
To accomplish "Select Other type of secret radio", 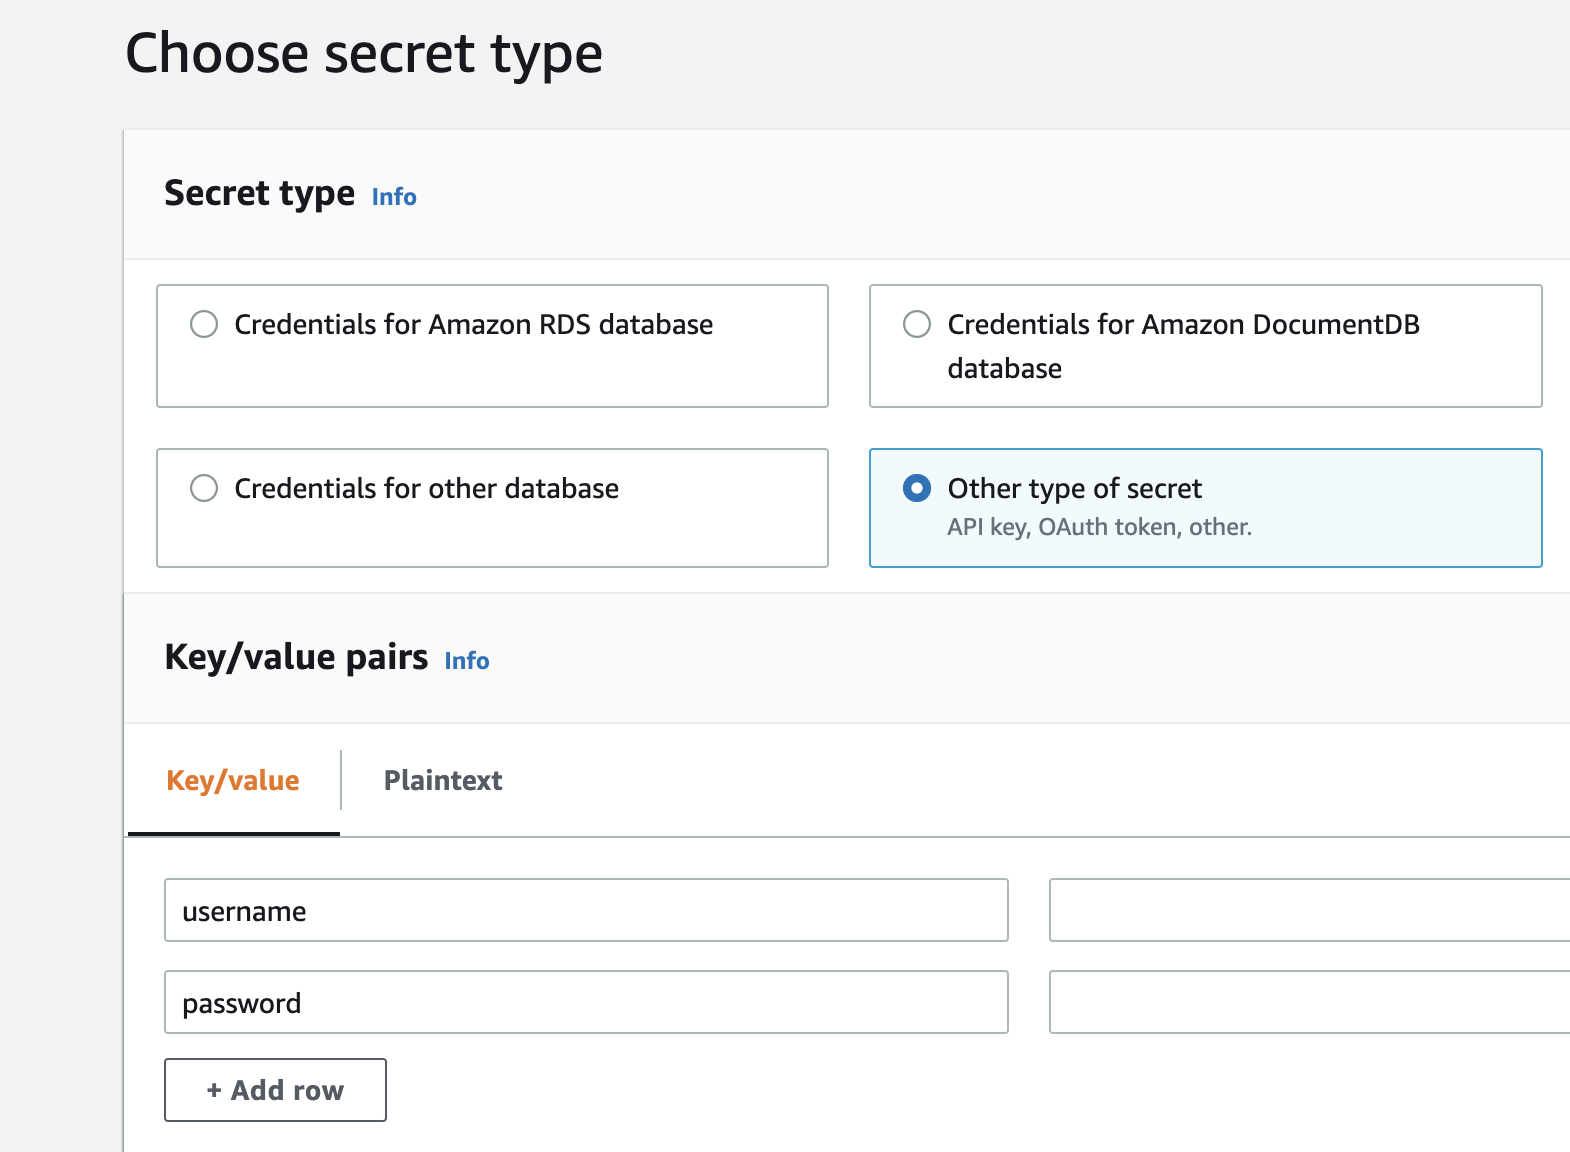I will point(917,488).
